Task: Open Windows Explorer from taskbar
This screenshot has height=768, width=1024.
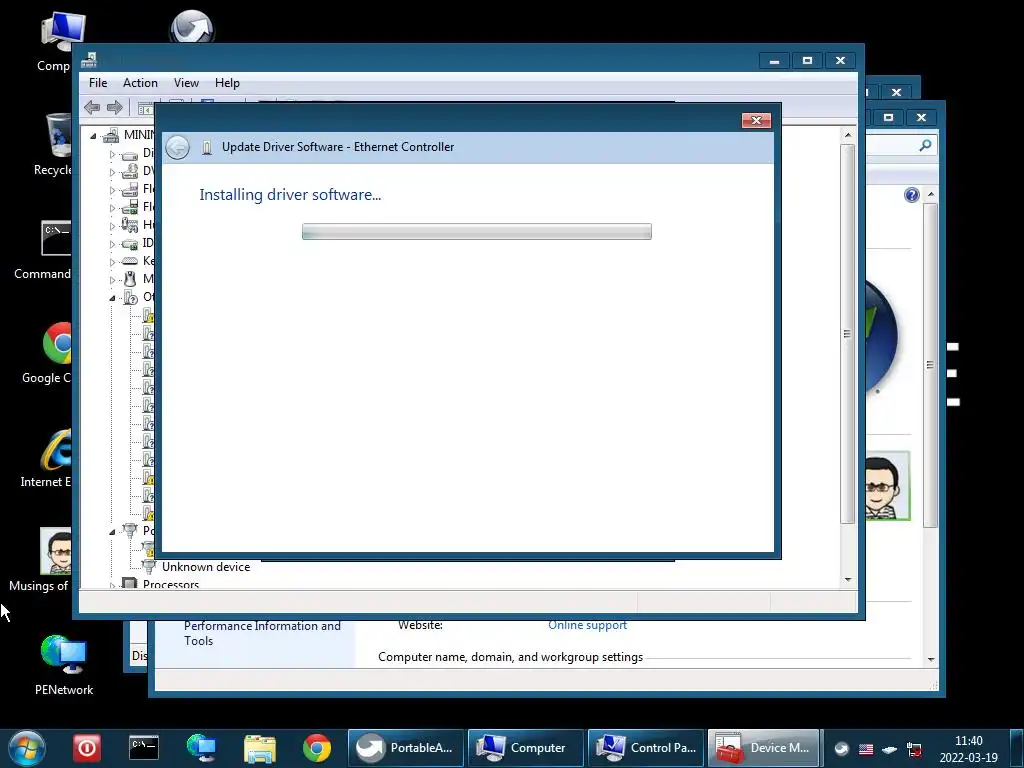Action: [260, 748]
